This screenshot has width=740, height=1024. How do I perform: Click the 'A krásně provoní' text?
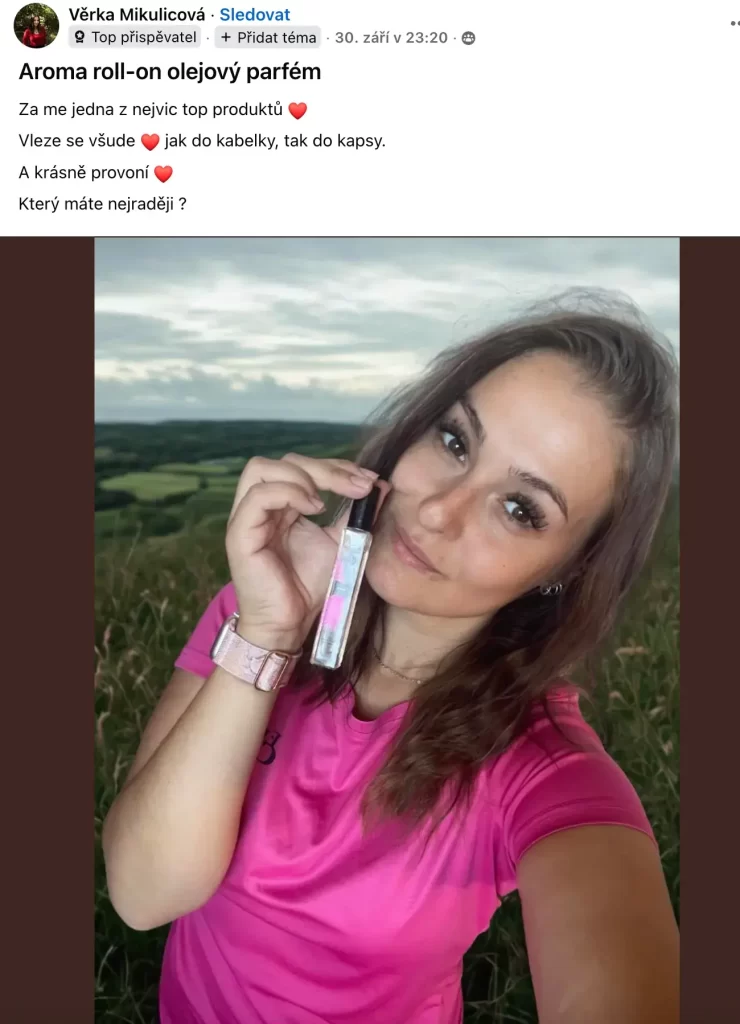point(84,173)
